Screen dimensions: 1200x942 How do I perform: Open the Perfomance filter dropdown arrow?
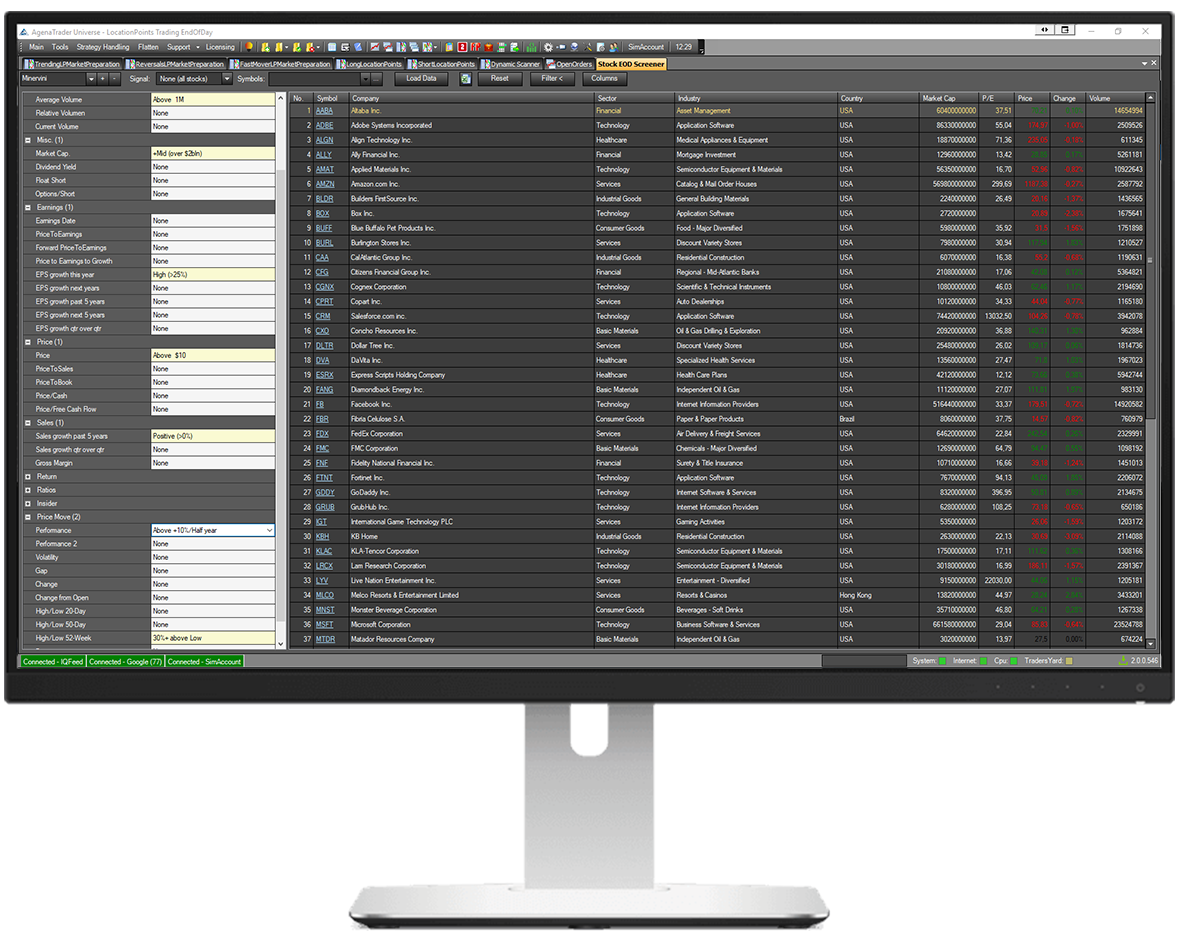(x=268, y=531)
